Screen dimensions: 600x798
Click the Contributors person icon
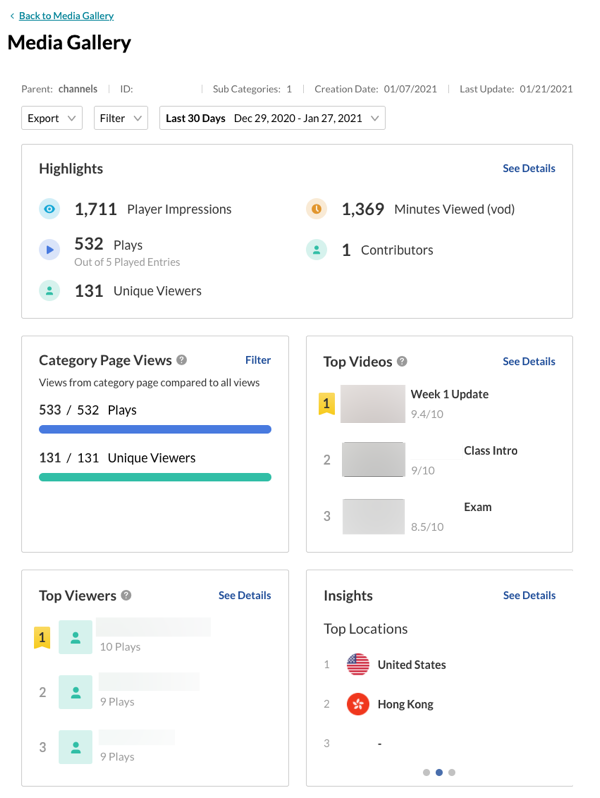point(316,249)
